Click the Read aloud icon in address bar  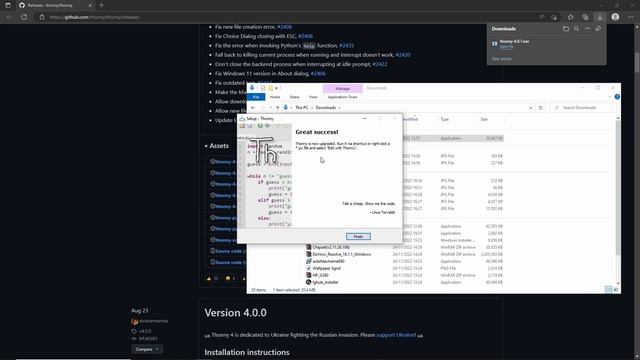[x=541, y=17]
